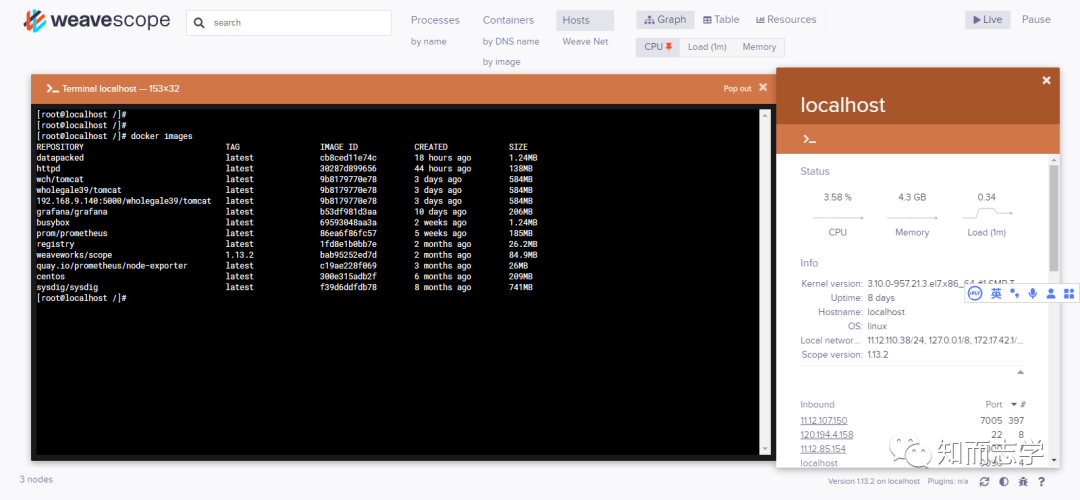Toggle contrast mode icon in footer
Viewport: 1080px width, 500px height.
click(x=1004, y=481)
